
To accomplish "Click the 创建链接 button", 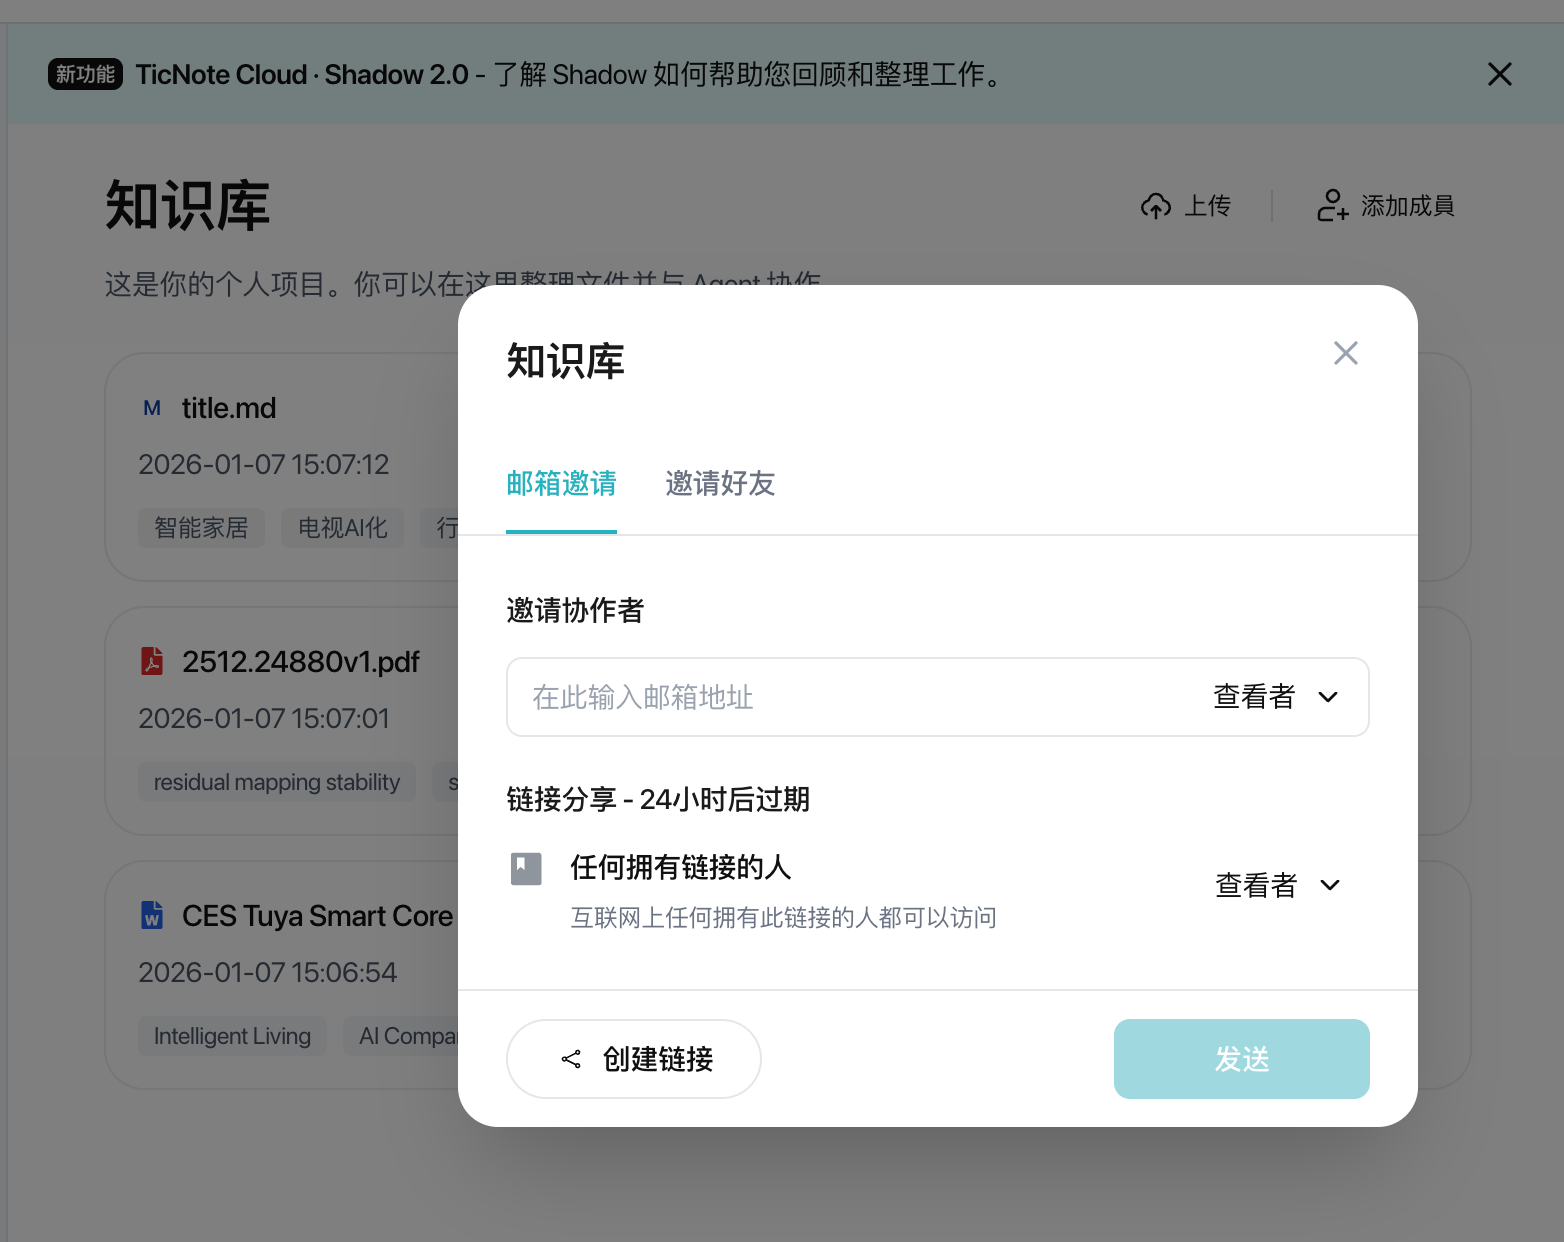I will (x=633, y=1059).
